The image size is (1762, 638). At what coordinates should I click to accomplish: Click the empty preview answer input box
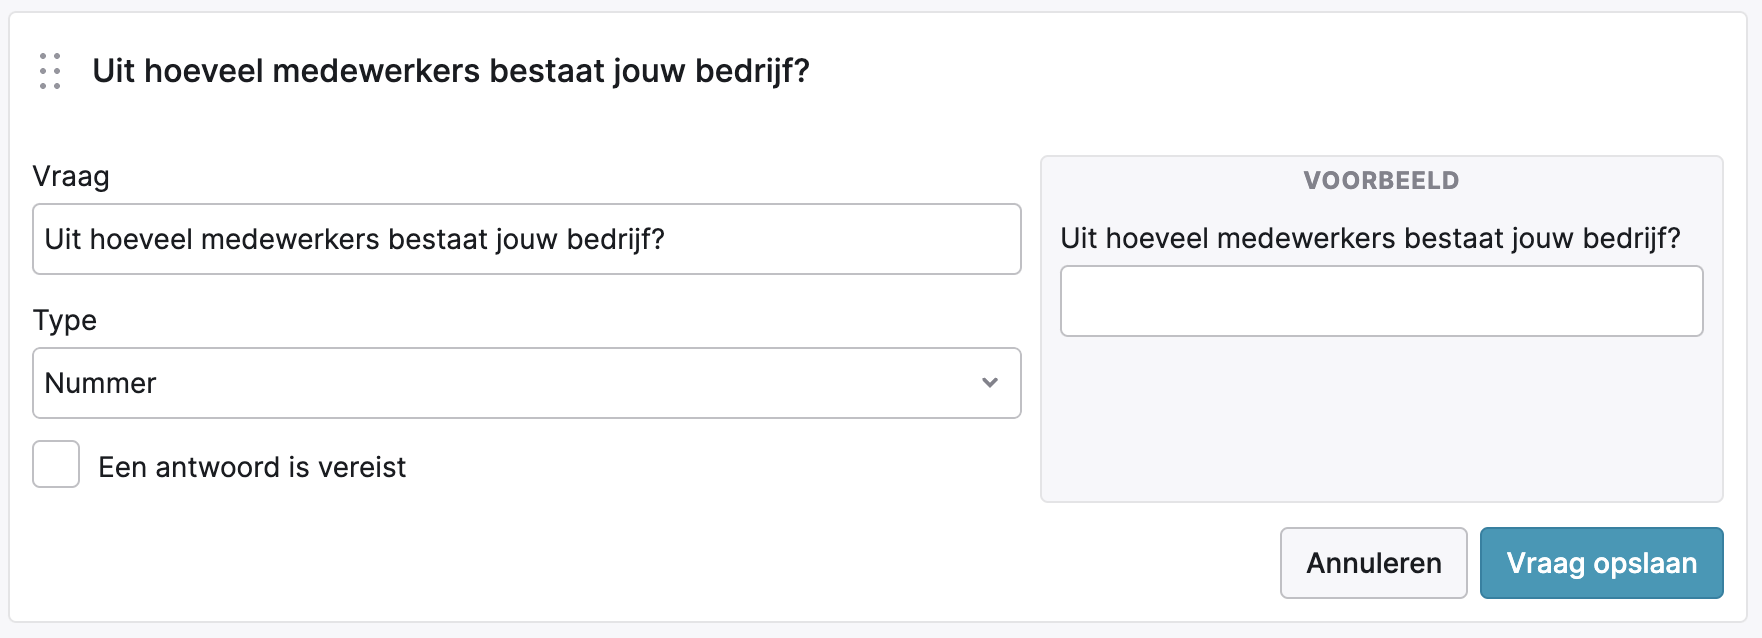pos(1381,301)
